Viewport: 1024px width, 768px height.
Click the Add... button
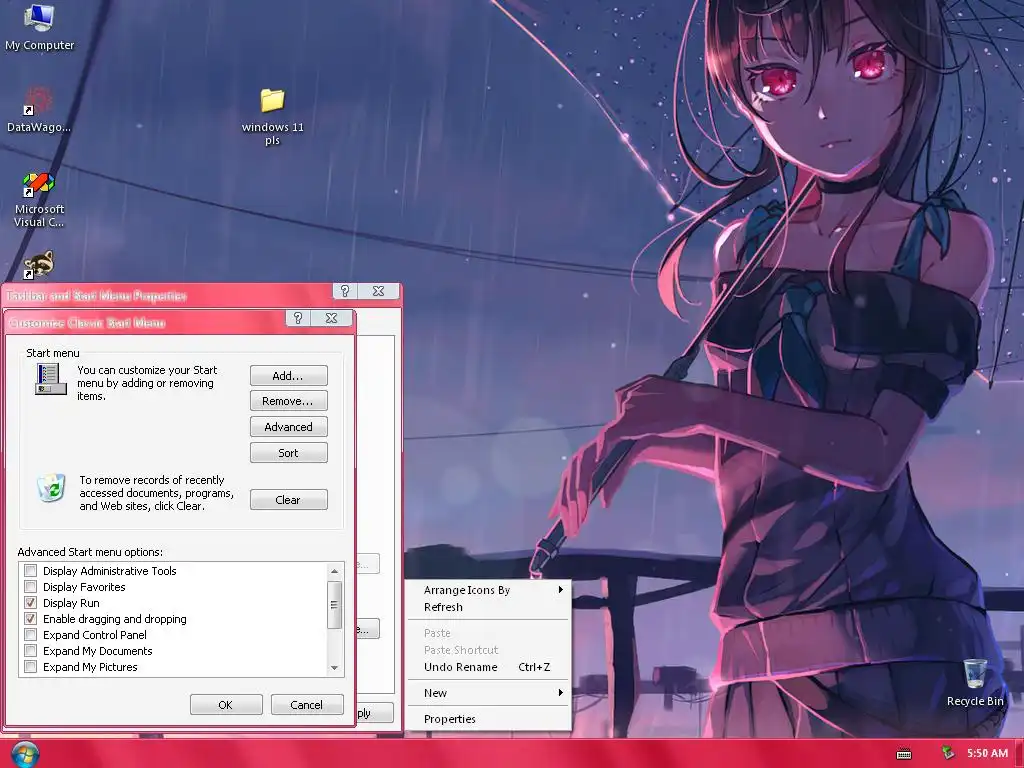289,376
